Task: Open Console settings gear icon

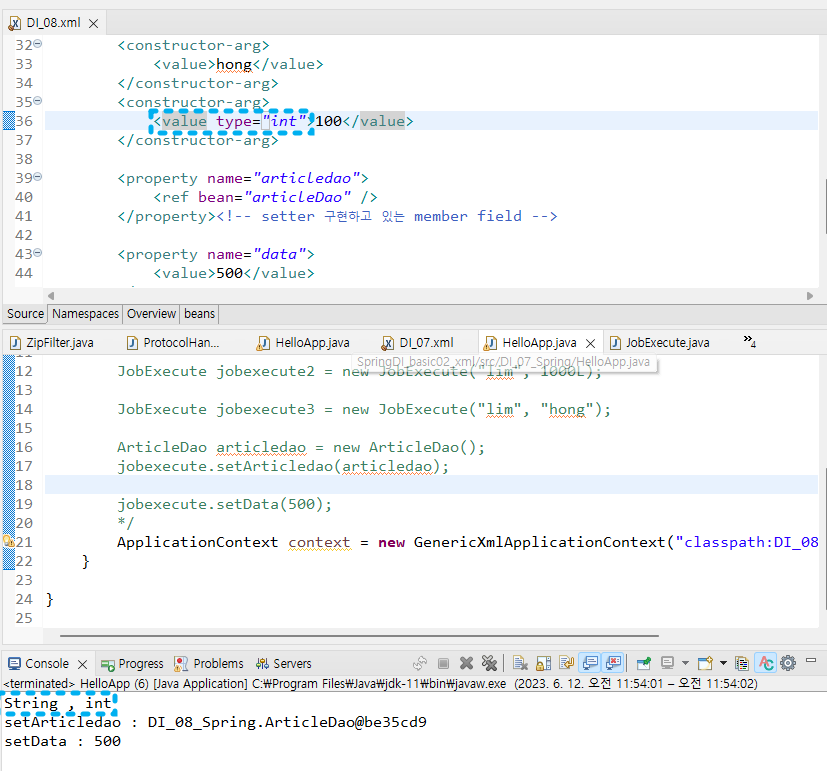Action: point(788,663)
